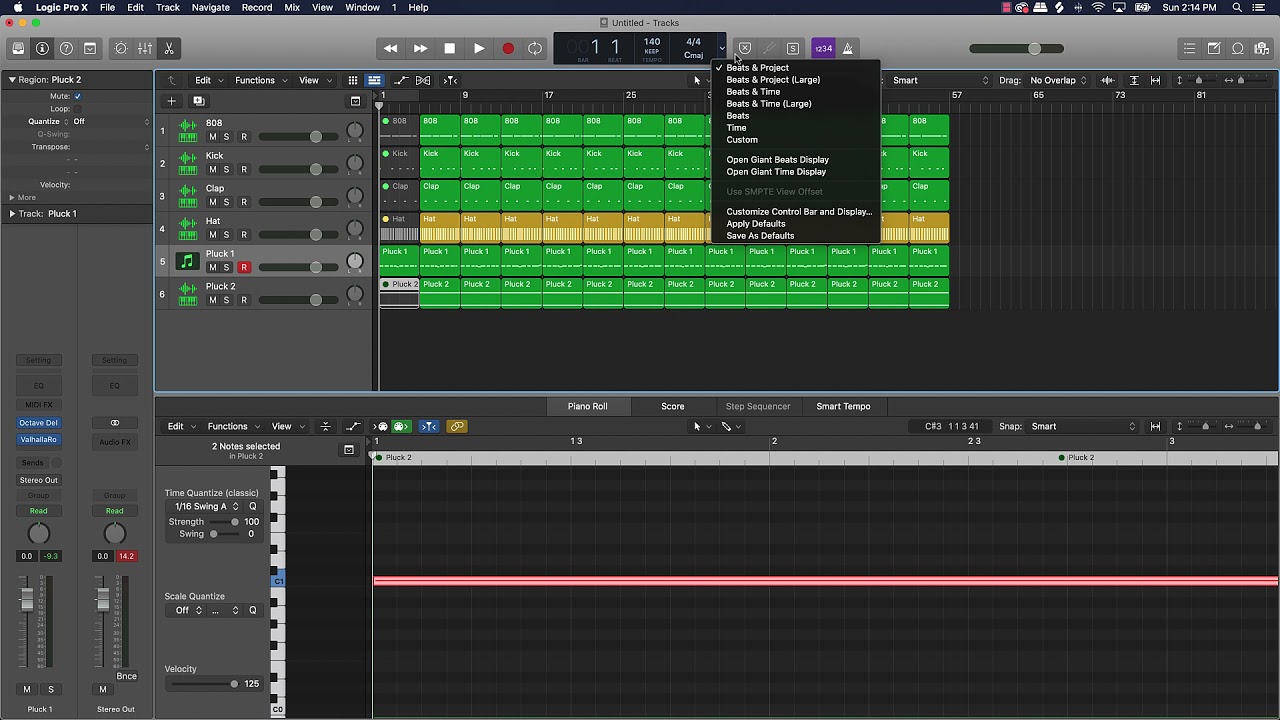Image resolution: width=1280 pixels, height=720 pixels.
Task: Open the Drag No Overlap dropdown
Action: pos(1058,80)
